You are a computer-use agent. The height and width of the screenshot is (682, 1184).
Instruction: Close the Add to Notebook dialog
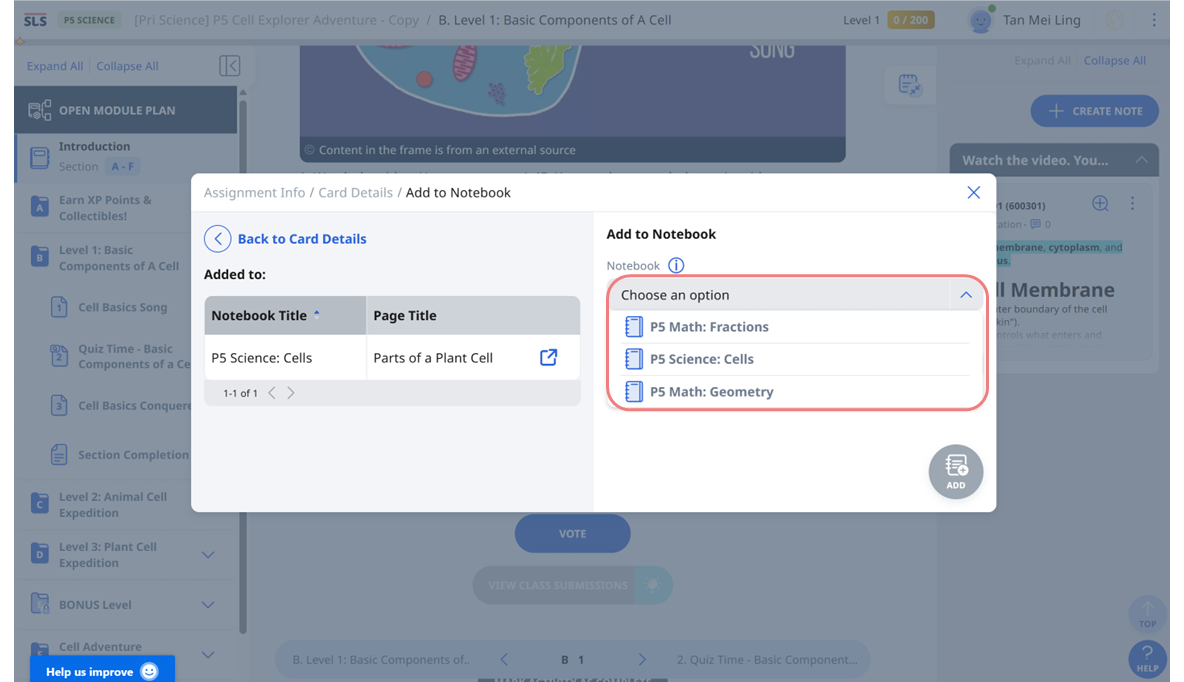click(x=973, y=193)
